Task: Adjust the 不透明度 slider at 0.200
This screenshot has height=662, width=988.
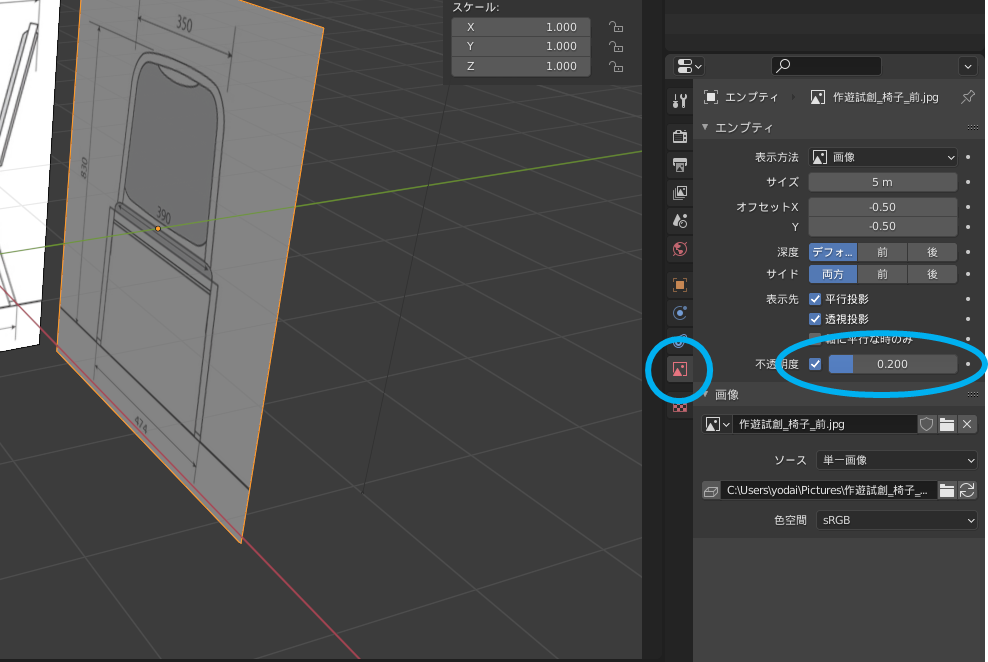Action: click(x=892, y=364)
